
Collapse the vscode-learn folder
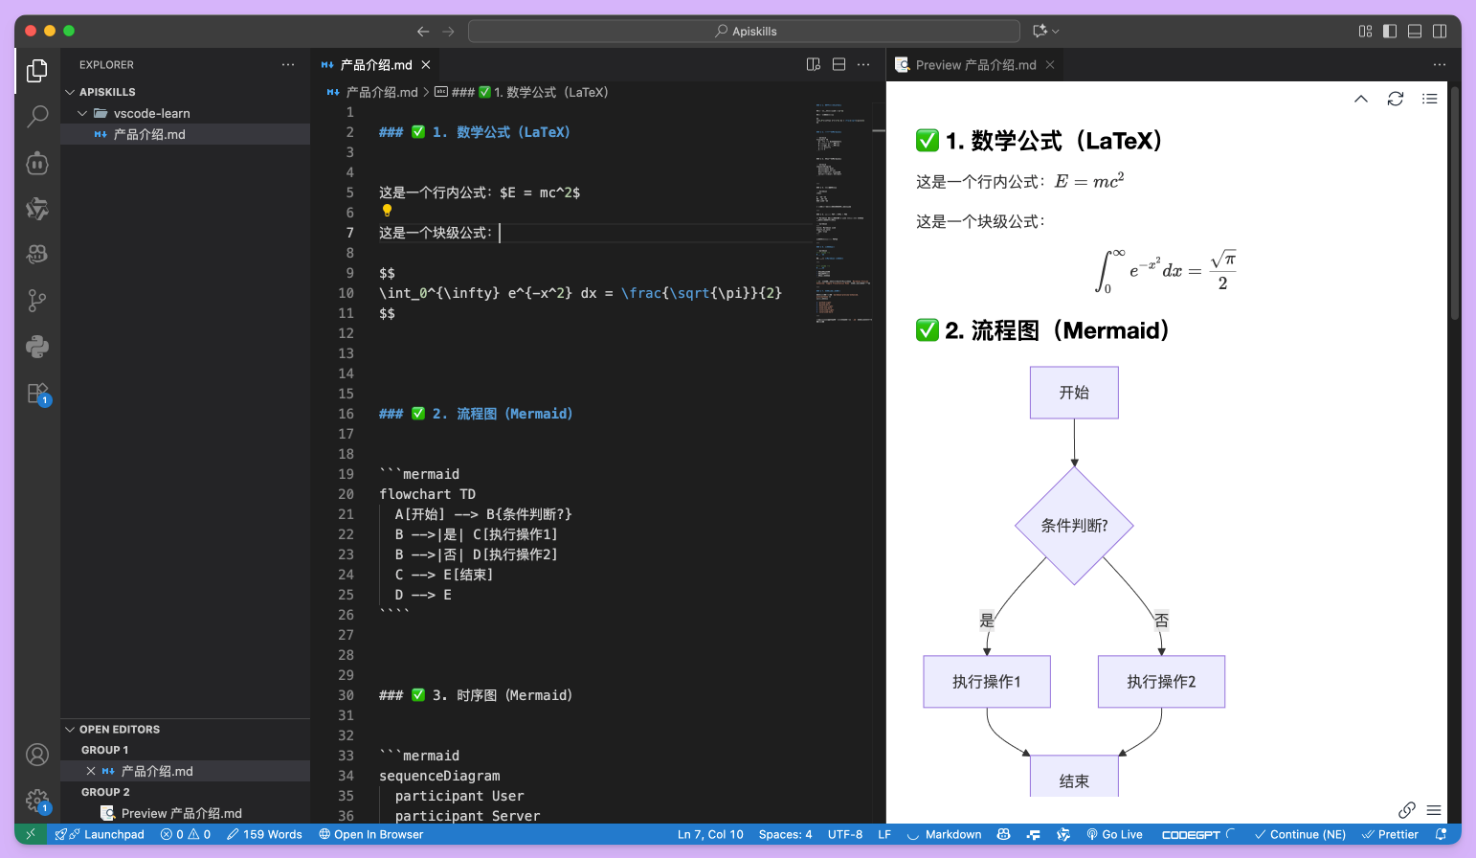83,114
